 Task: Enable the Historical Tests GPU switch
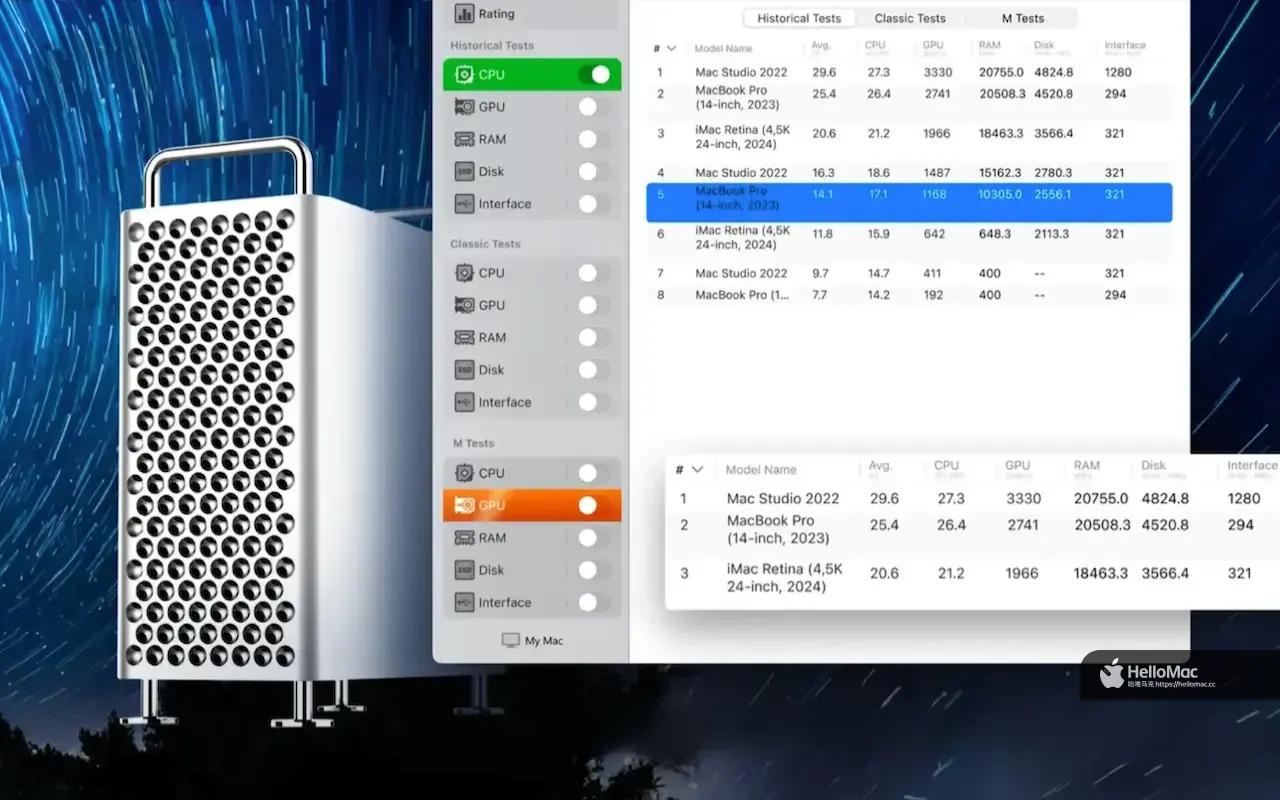594,107
